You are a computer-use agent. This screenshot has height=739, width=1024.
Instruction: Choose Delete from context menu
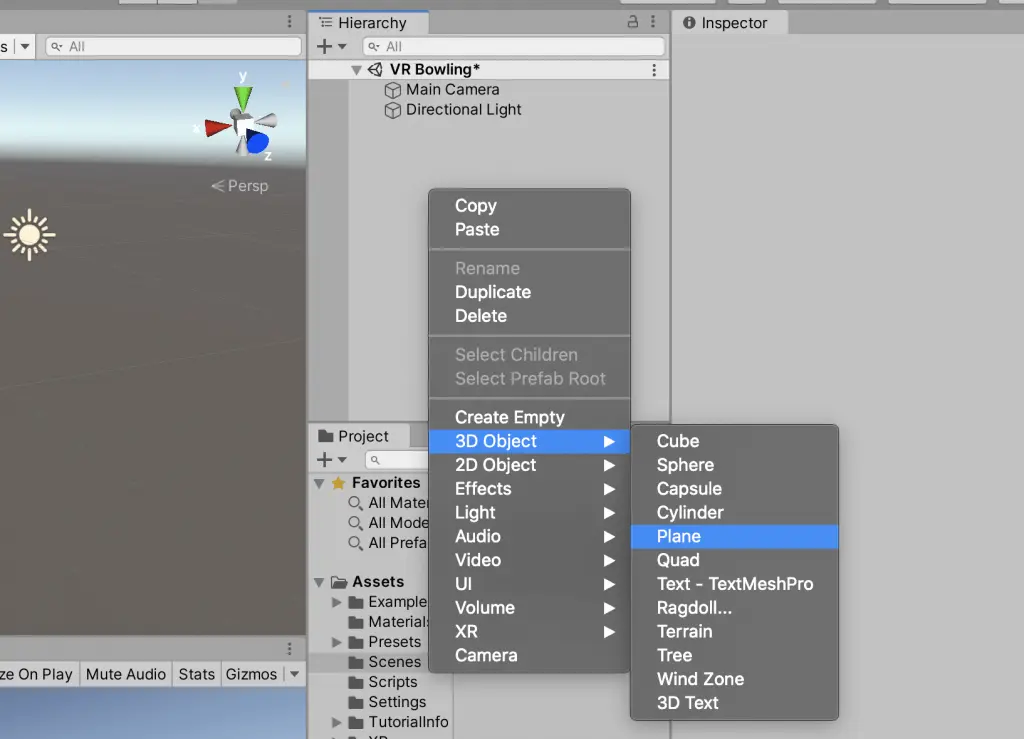[529, 316]
